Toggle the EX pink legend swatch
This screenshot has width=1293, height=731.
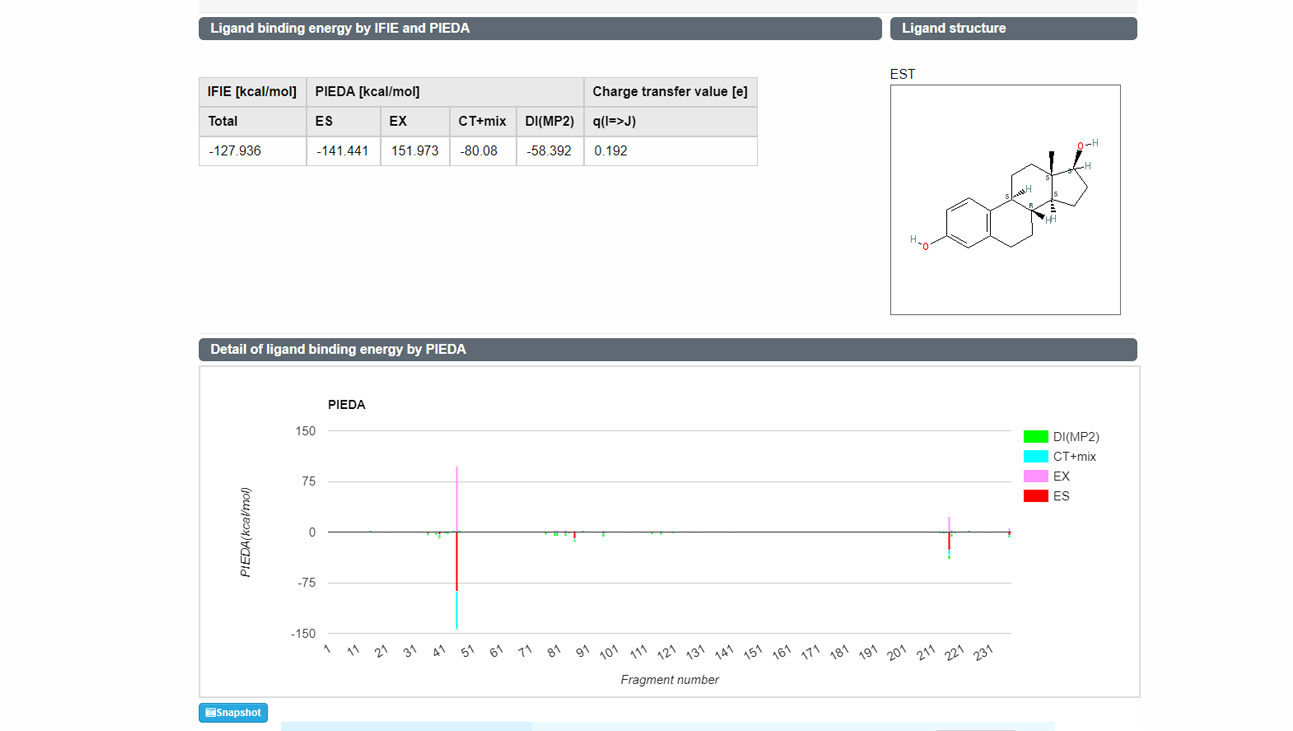(1035, 477)
